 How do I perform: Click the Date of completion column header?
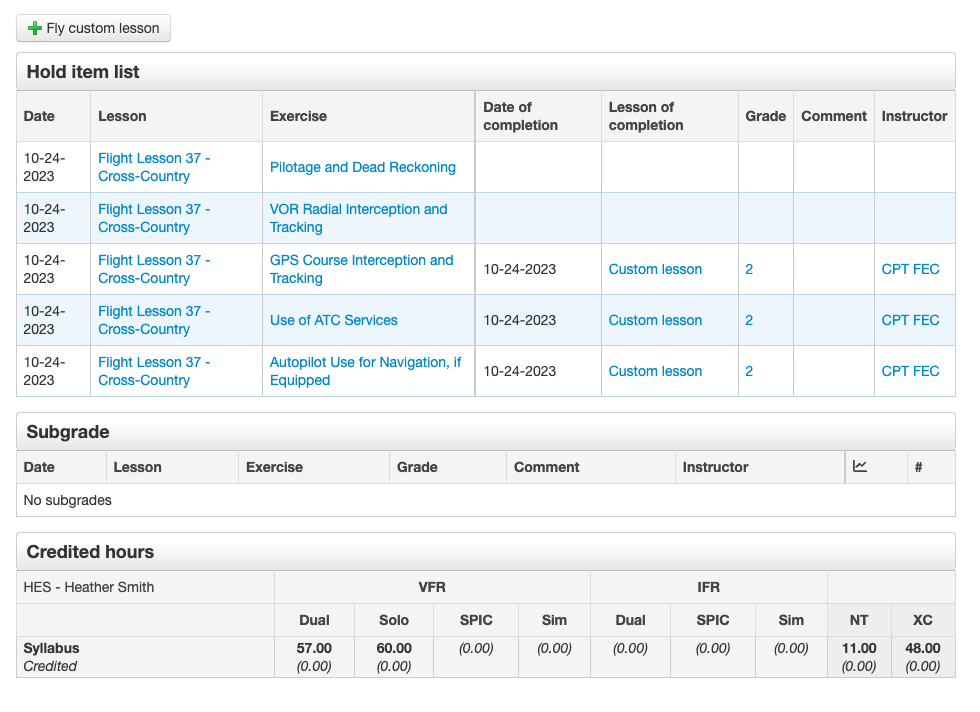point(520,116)
